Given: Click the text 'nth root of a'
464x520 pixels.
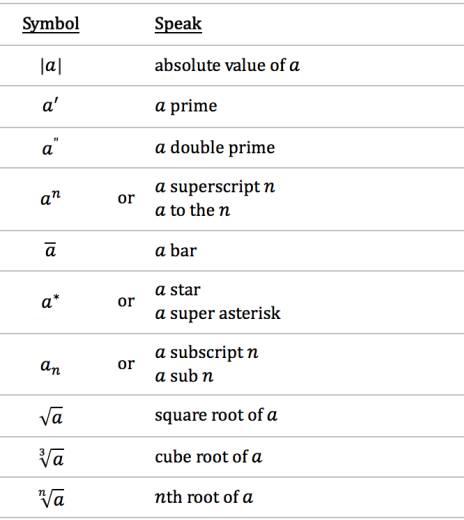Looking at the screenshot, I should (204, 498).
